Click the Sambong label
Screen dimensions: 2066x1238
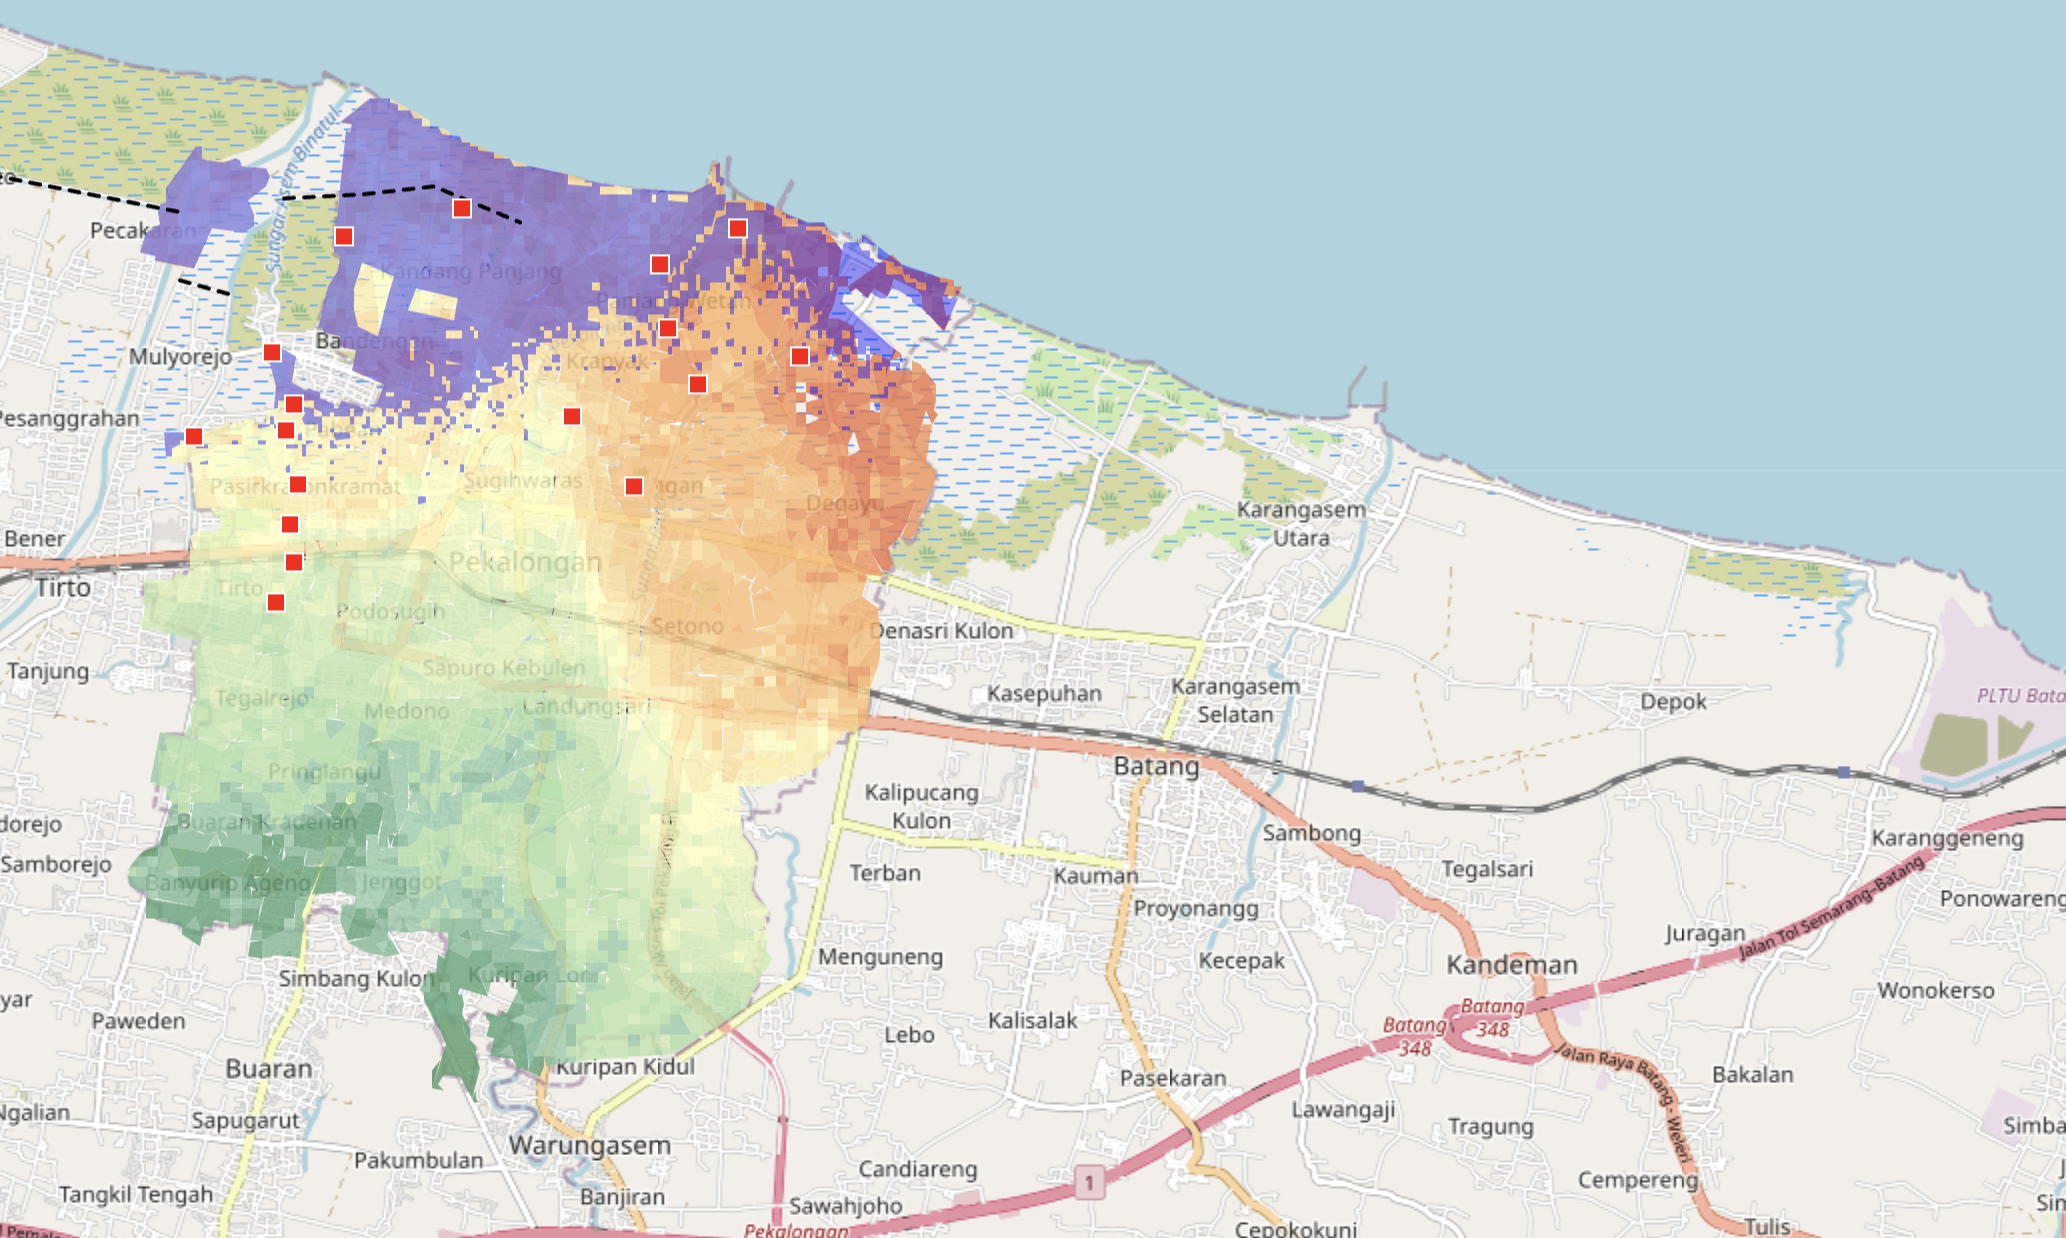click(1311, 833)
